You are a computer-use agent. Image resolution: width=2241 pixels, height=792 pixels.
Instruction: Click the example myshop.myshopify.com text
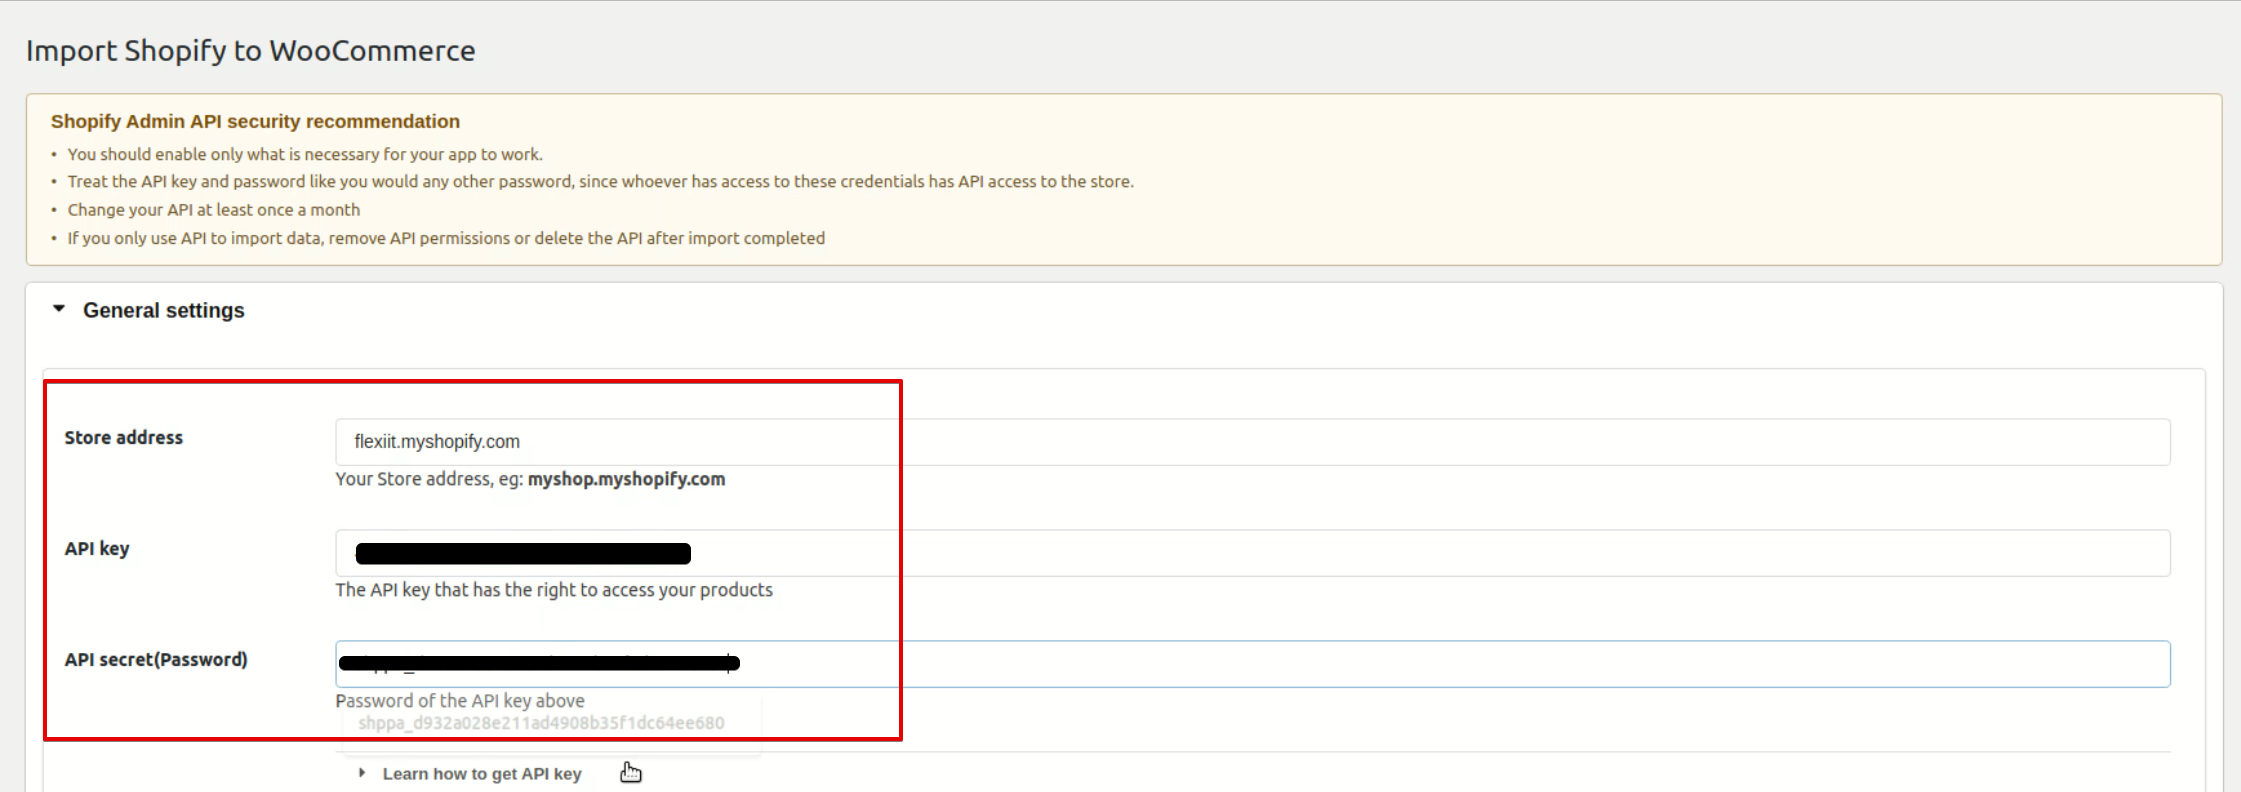(626, 479)
